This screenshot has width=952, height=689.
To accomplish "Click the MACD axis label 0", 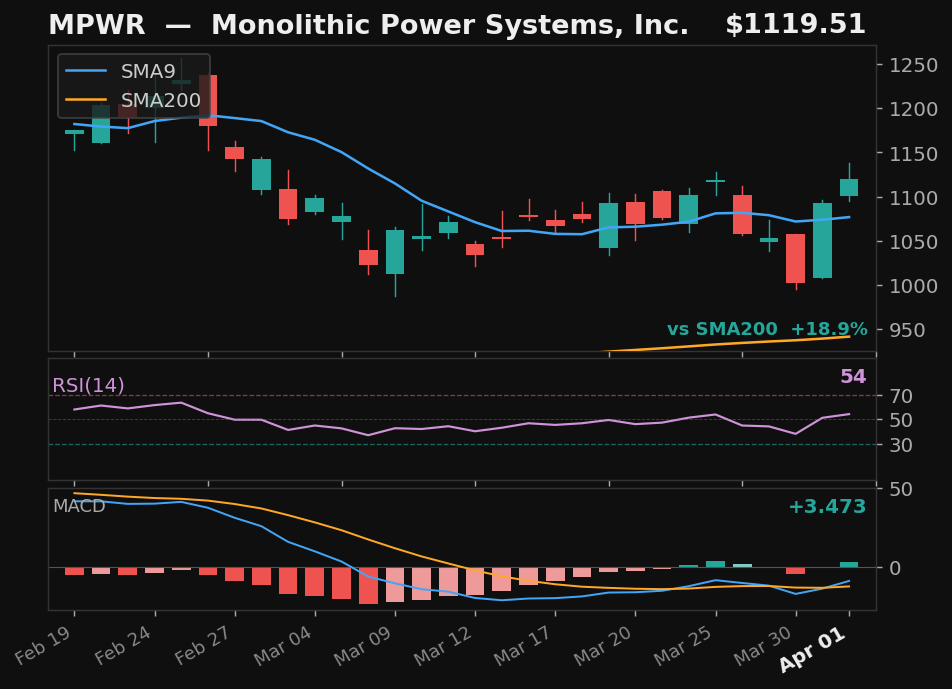I will click(895, 568).
